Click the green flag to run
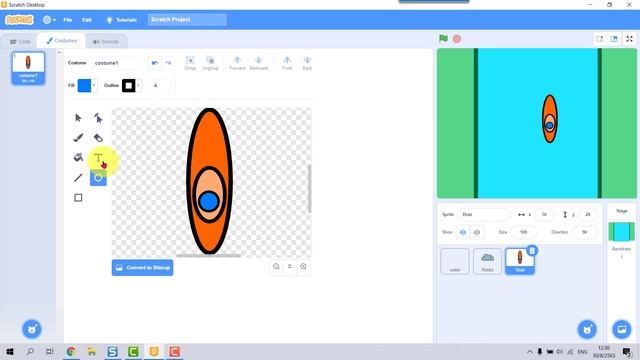The width and height of the screenshot is (640, 360). click(443, 39)
